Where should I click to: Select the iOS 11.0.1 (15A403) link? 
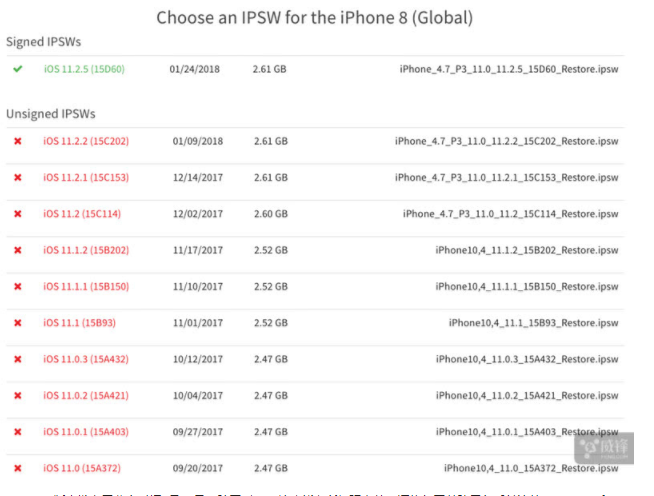pos(86,431)
